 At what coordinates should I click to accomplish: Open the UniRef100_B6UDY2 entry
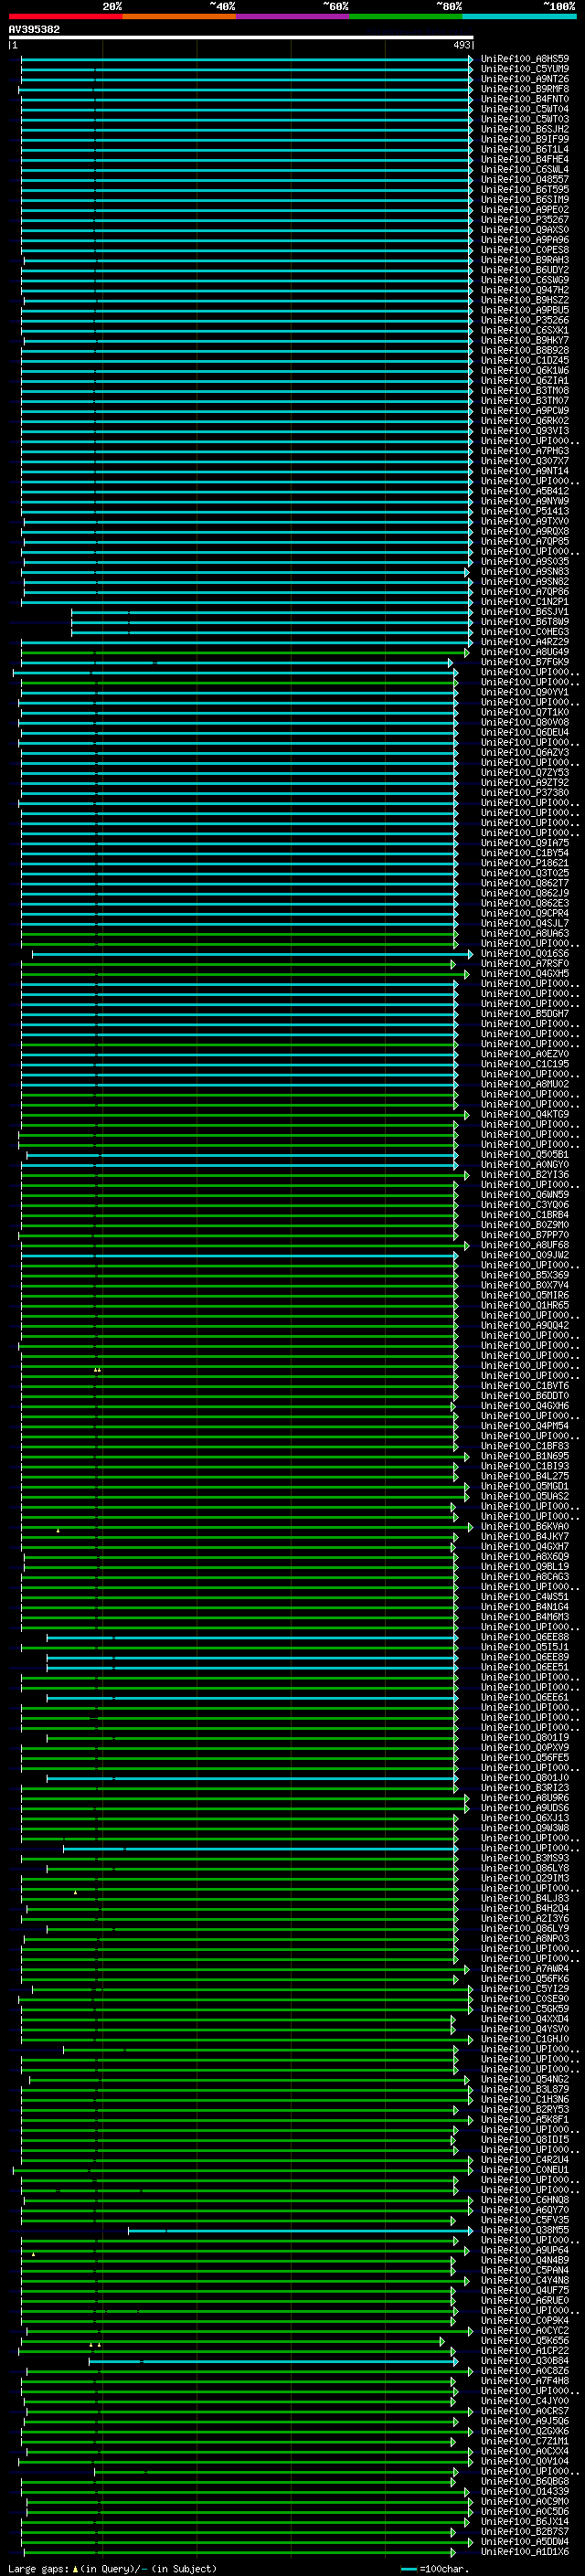(525, 270)
